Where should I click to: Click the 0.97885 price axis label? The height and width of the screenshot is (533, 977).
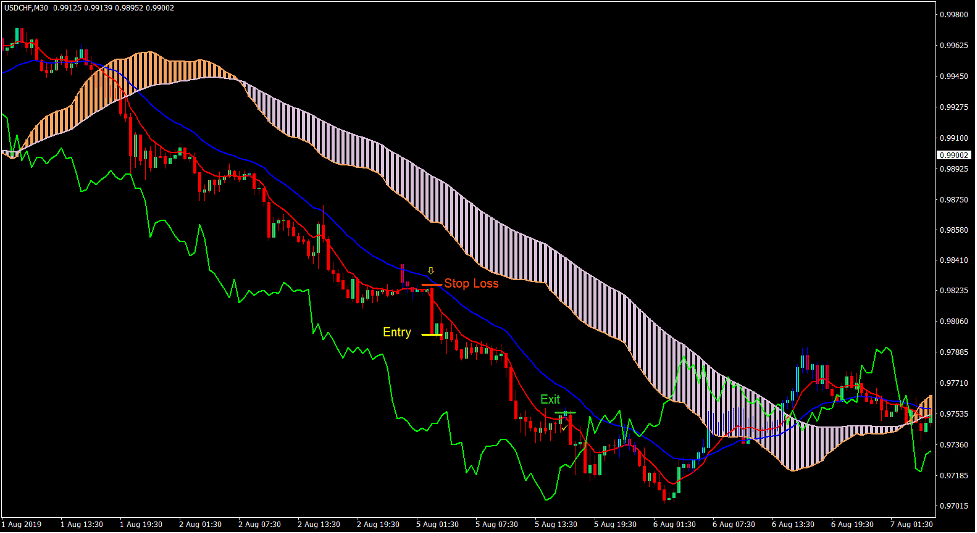point(953,352)
